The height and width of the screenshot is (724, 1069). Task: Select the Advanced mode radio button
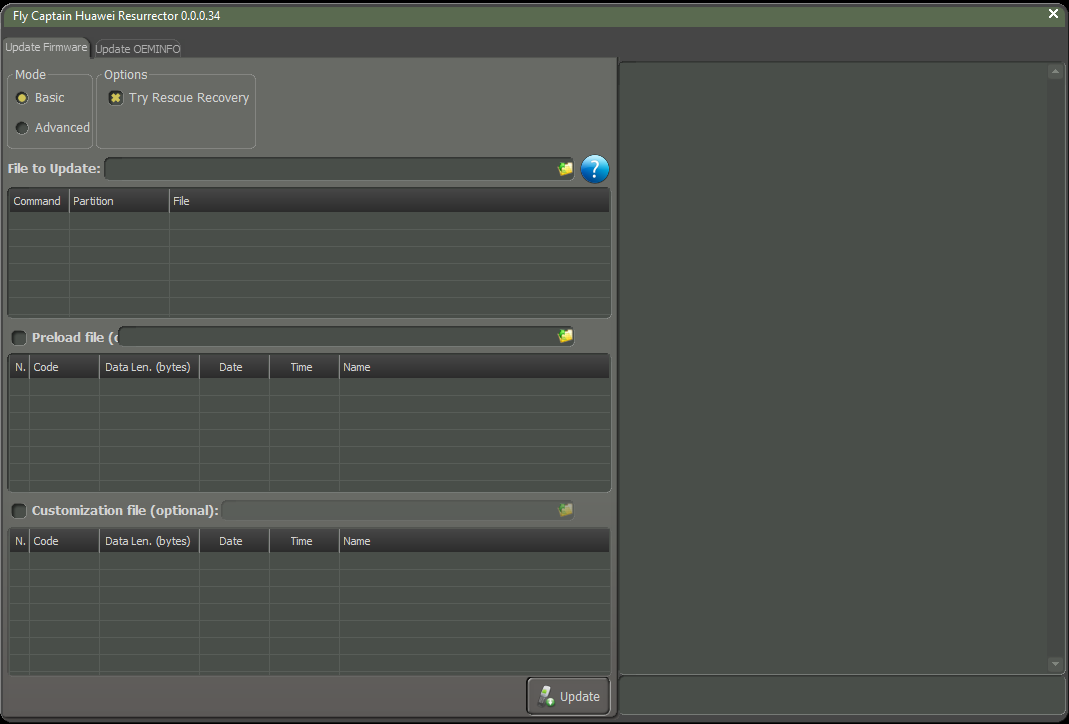[22, 128]
